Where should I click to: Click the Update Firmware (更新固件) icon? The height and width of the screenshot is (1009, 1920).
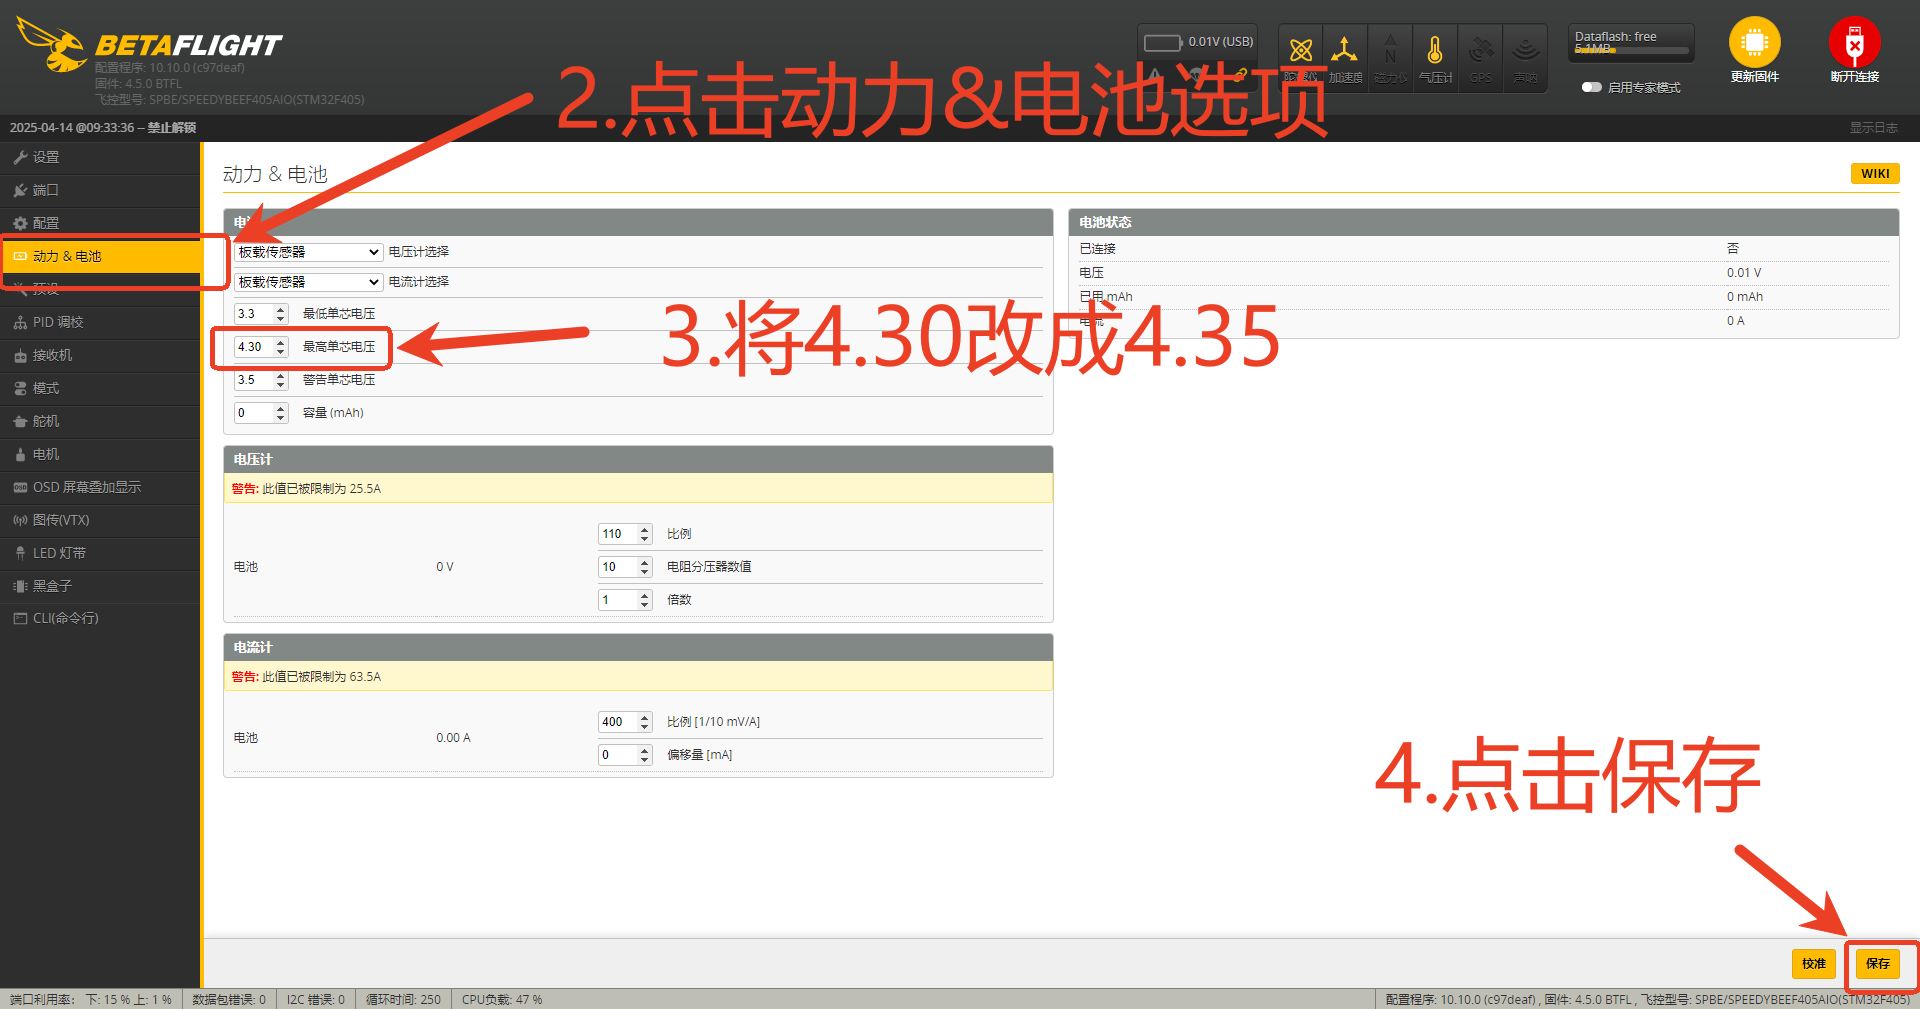(x=1754, y=45)
